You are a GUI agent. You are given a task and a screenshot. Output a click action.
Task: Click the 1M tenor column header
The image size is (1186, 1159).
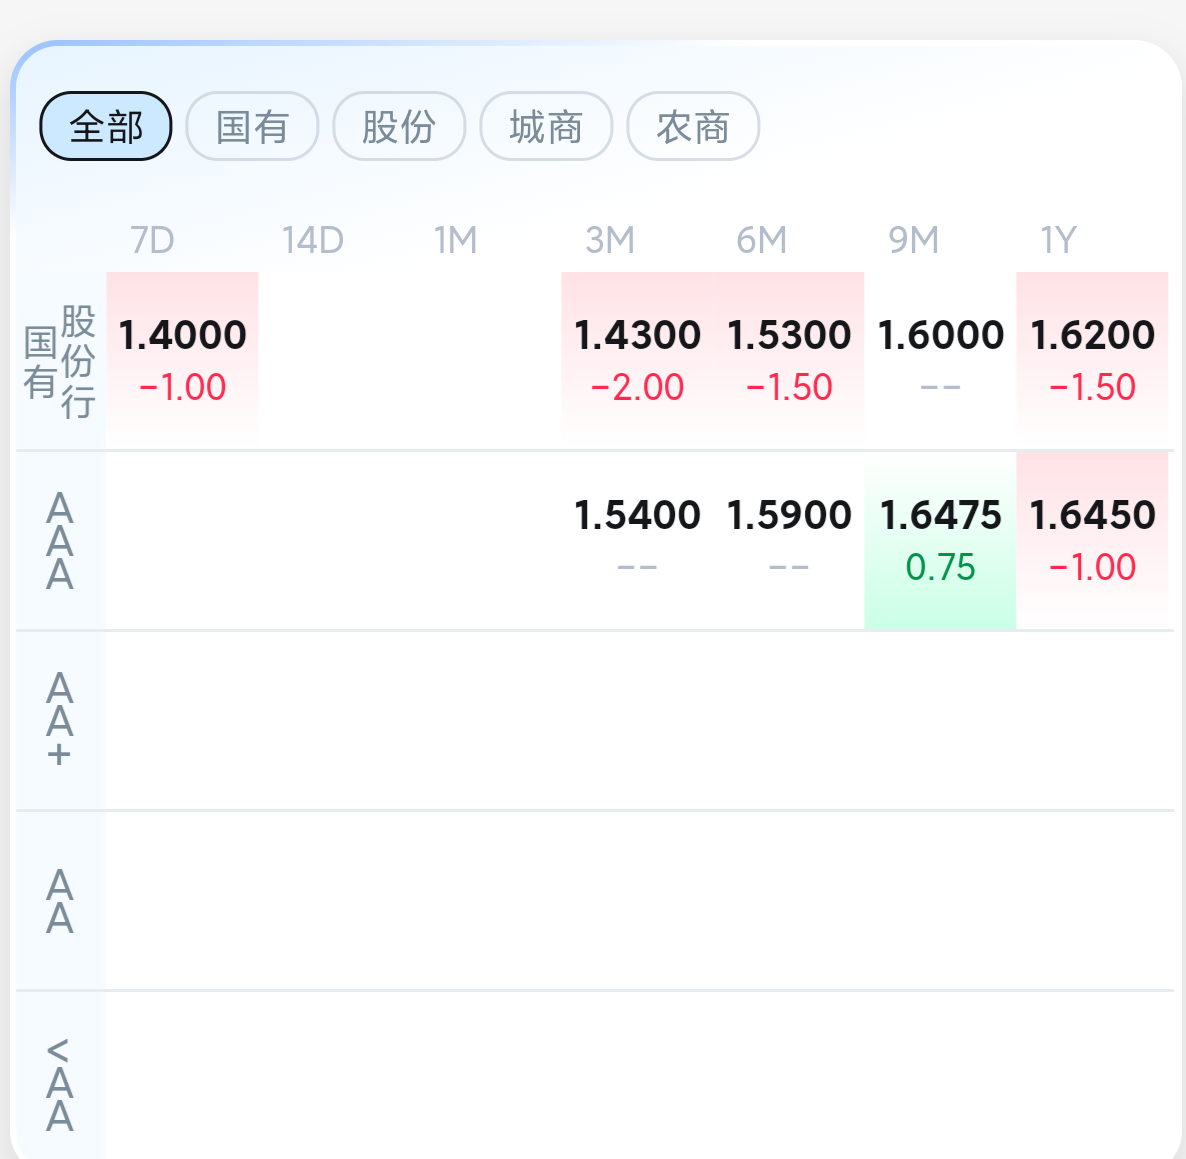tap(455, 240)
